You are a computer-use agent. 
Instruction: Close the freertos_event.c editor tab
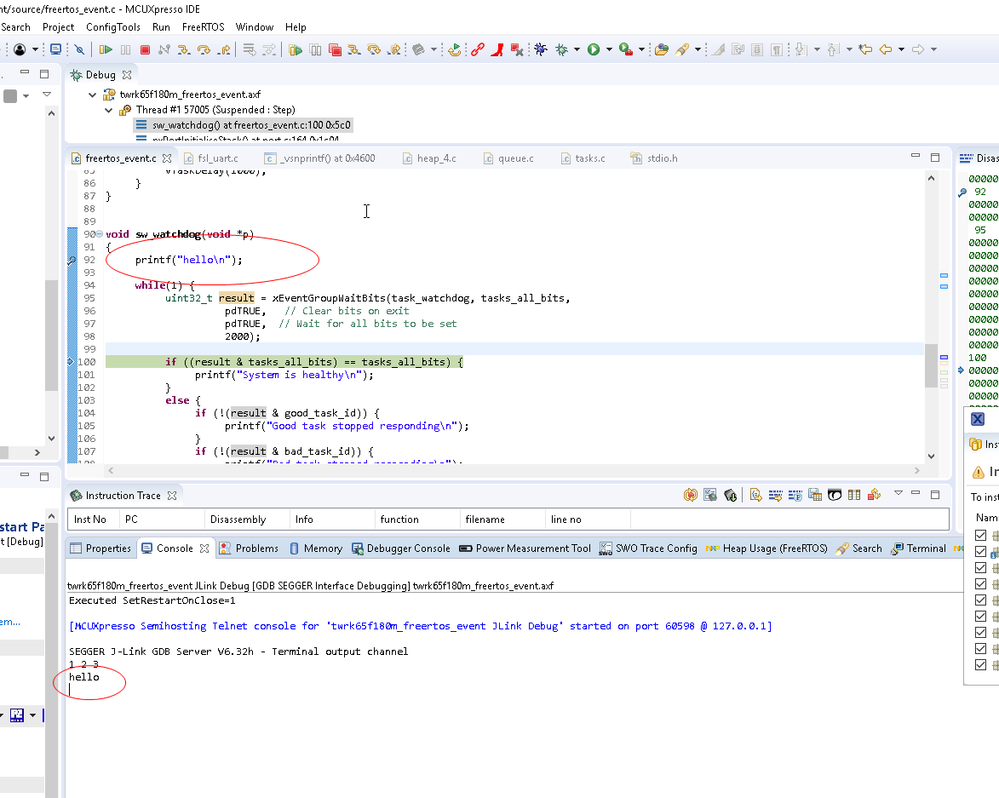coord(167,159)
